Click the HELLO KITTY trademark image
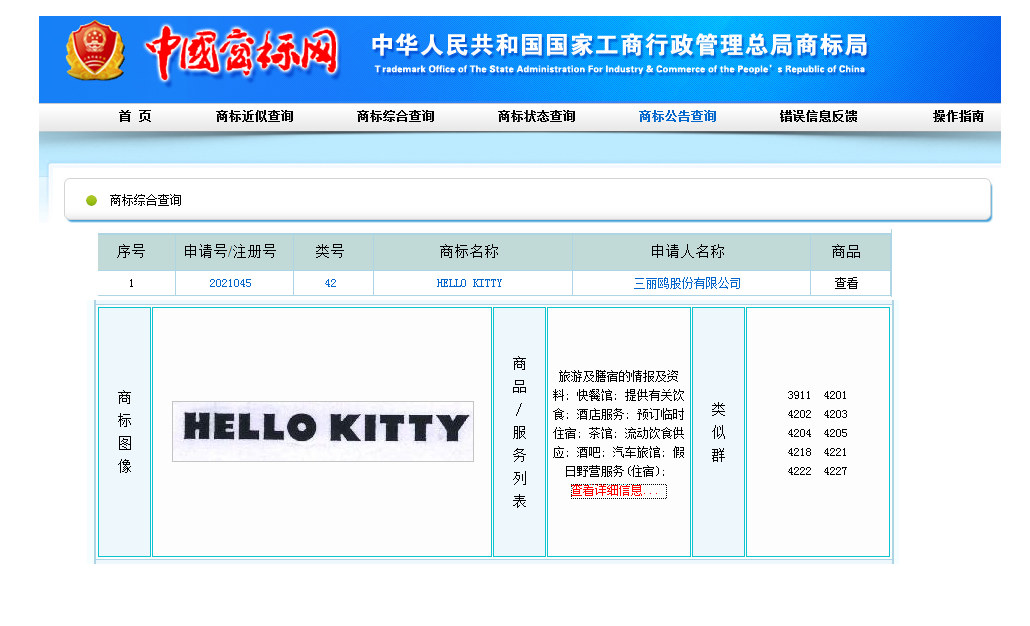The image size is (1030, 626). click(323, 431)
